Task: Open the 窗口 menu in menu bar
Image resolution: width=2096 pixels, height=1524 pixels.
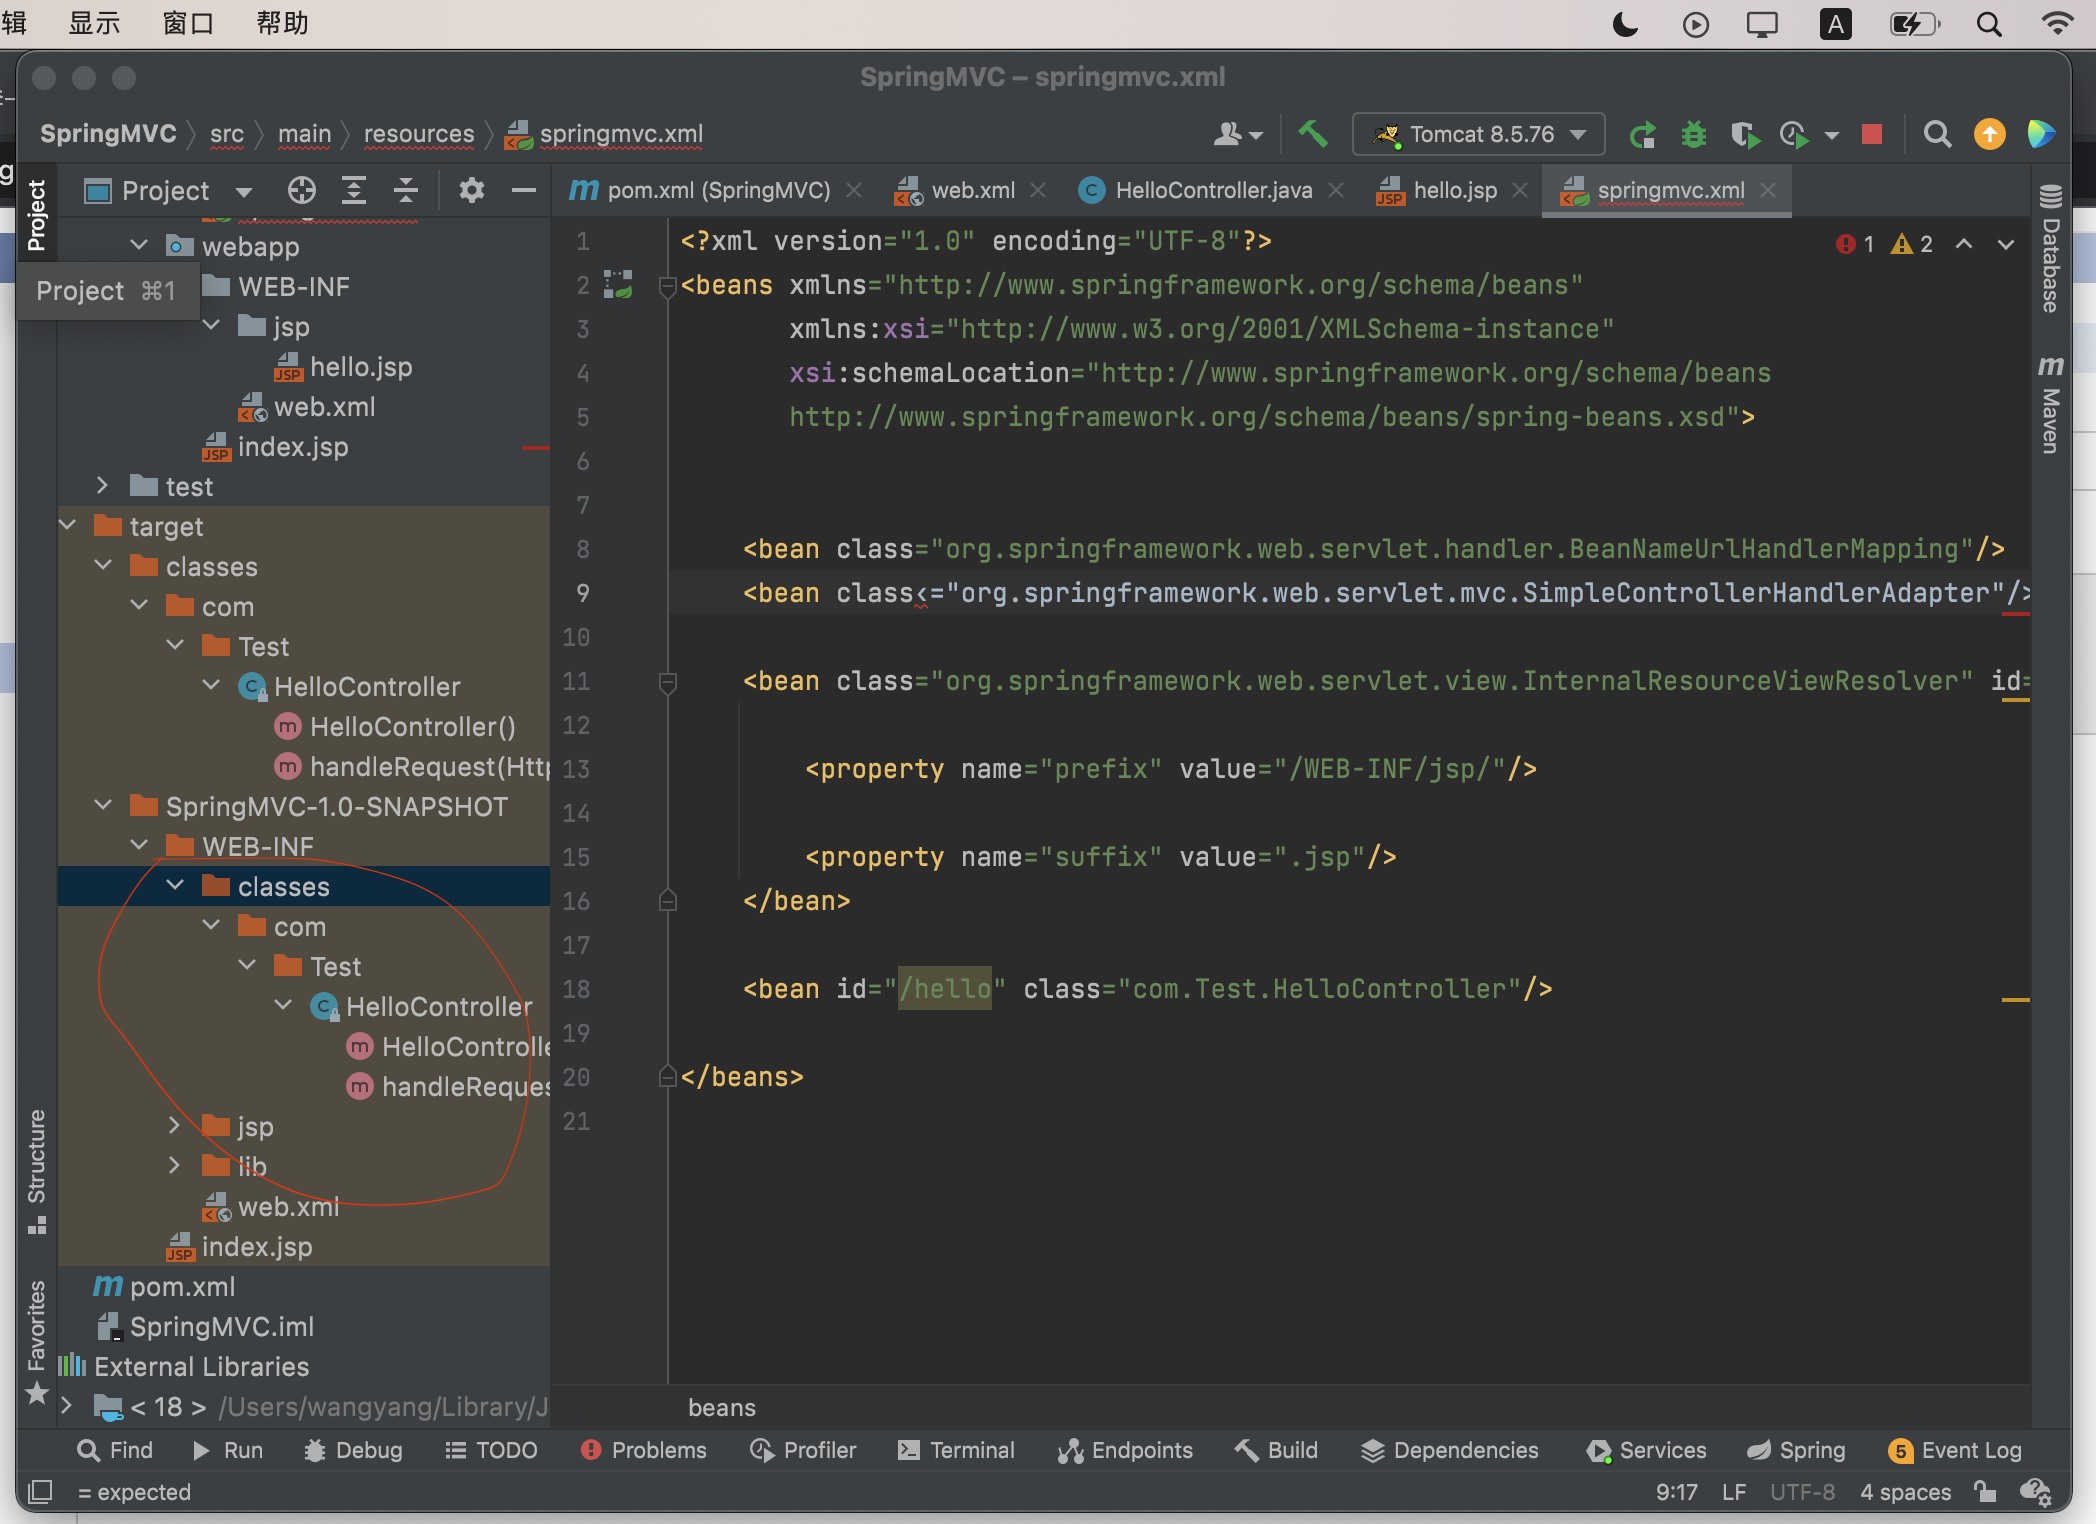Action: click(x=188, y=23)
